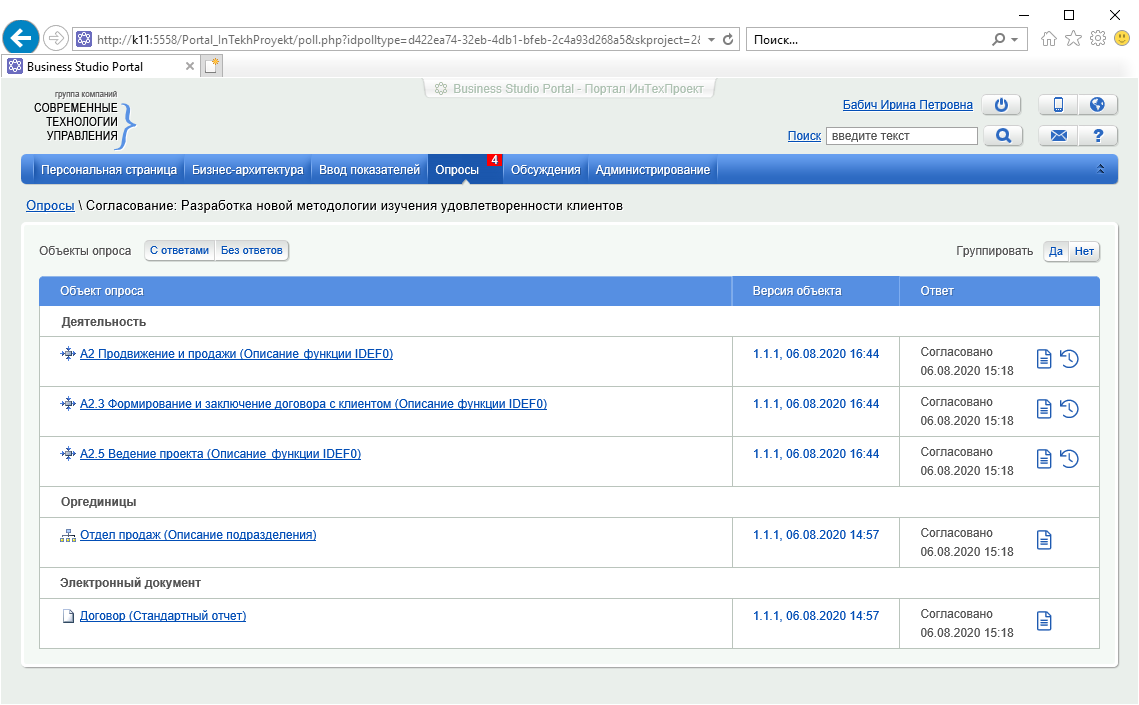
Task: Open the mail envelope icon button
Action: pyautogui.click(x=1058, y=136)
